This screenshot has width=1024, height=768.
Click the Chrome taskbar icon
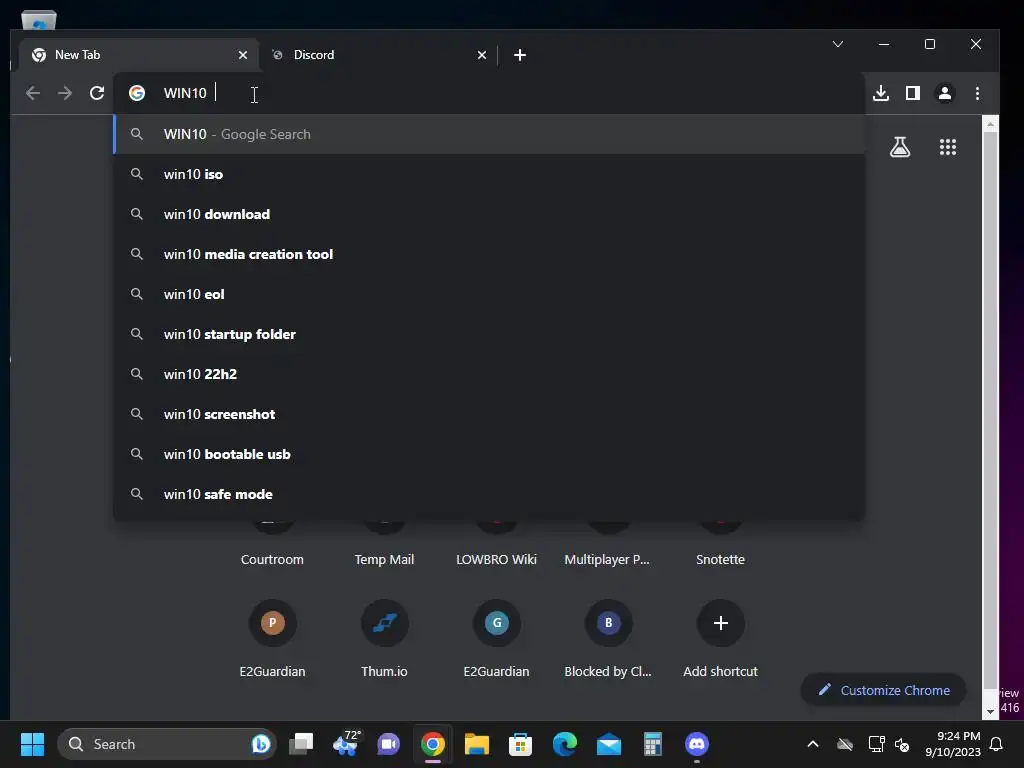pyautogui.click(x=432, y=744)
